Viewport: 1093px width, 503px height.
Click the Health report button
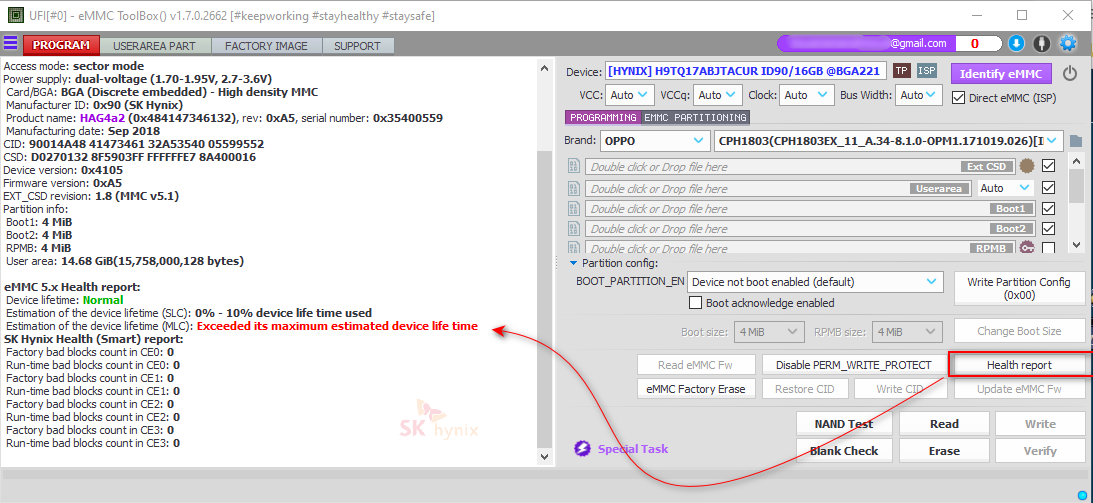[x=1018, y=365]
